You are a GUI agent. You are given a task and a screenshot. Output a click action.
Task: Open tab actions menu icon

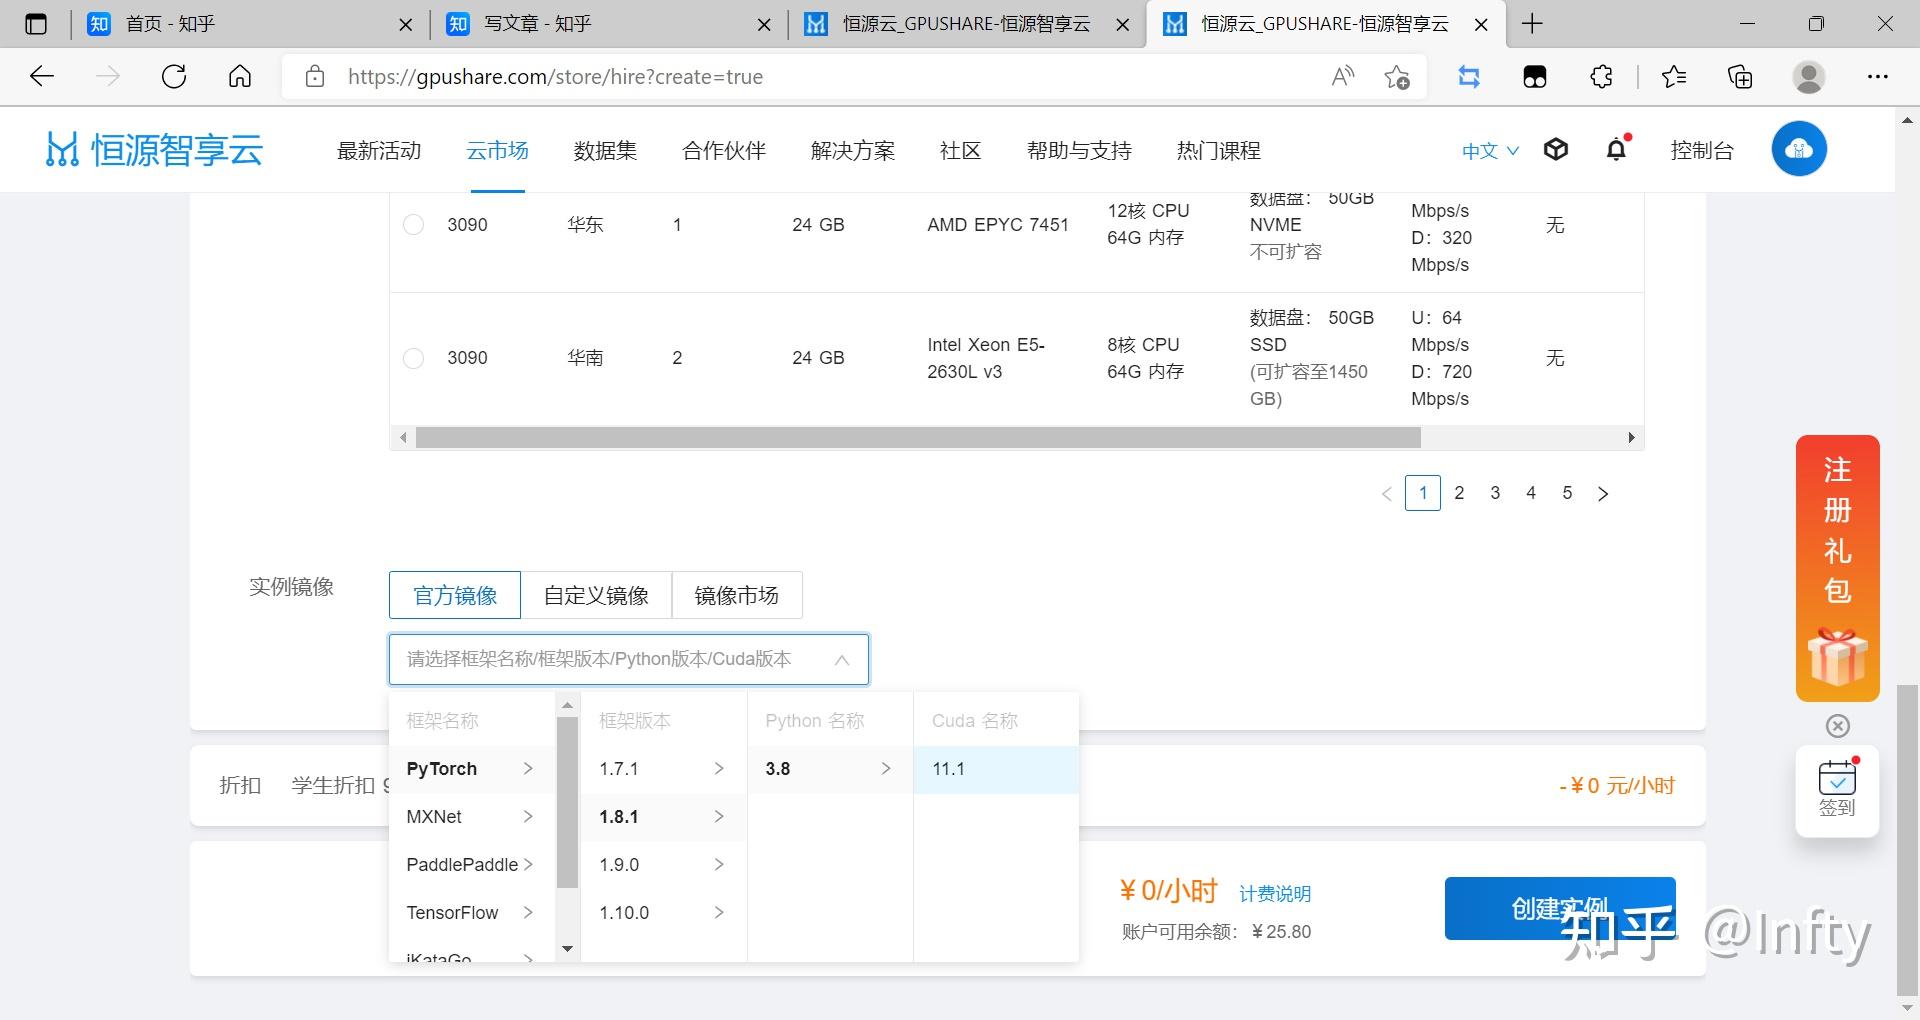click(x=36, y=24)
